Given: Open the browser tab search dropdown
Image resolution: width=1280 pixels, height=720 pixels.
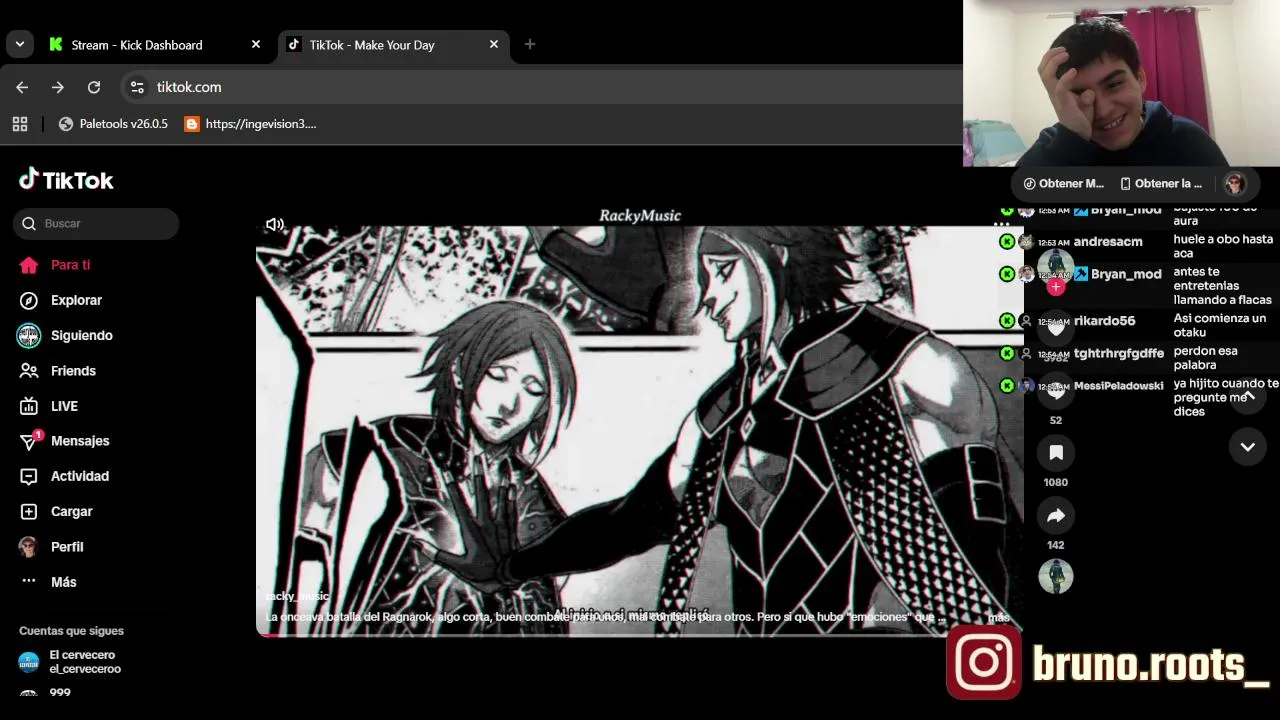Looking at the screenshot, I should [x=20, y=44].
